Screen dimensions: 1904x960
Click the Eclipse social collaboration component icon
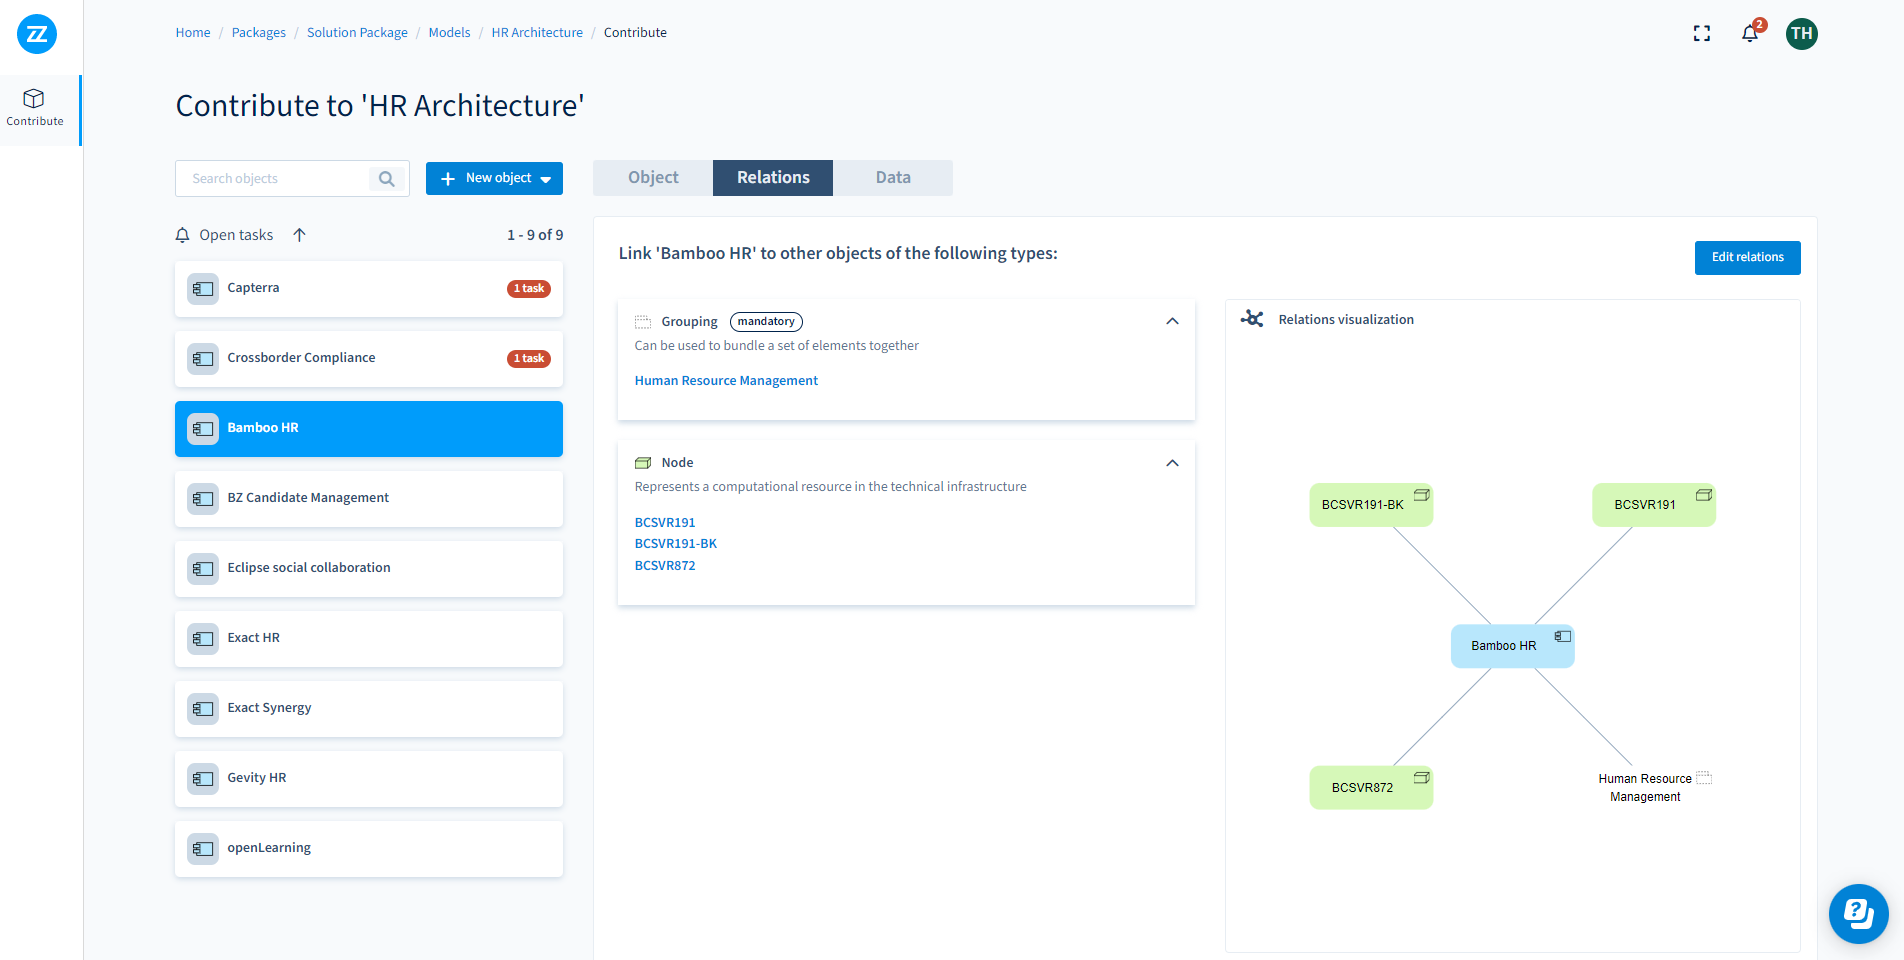tap(203, 569)
